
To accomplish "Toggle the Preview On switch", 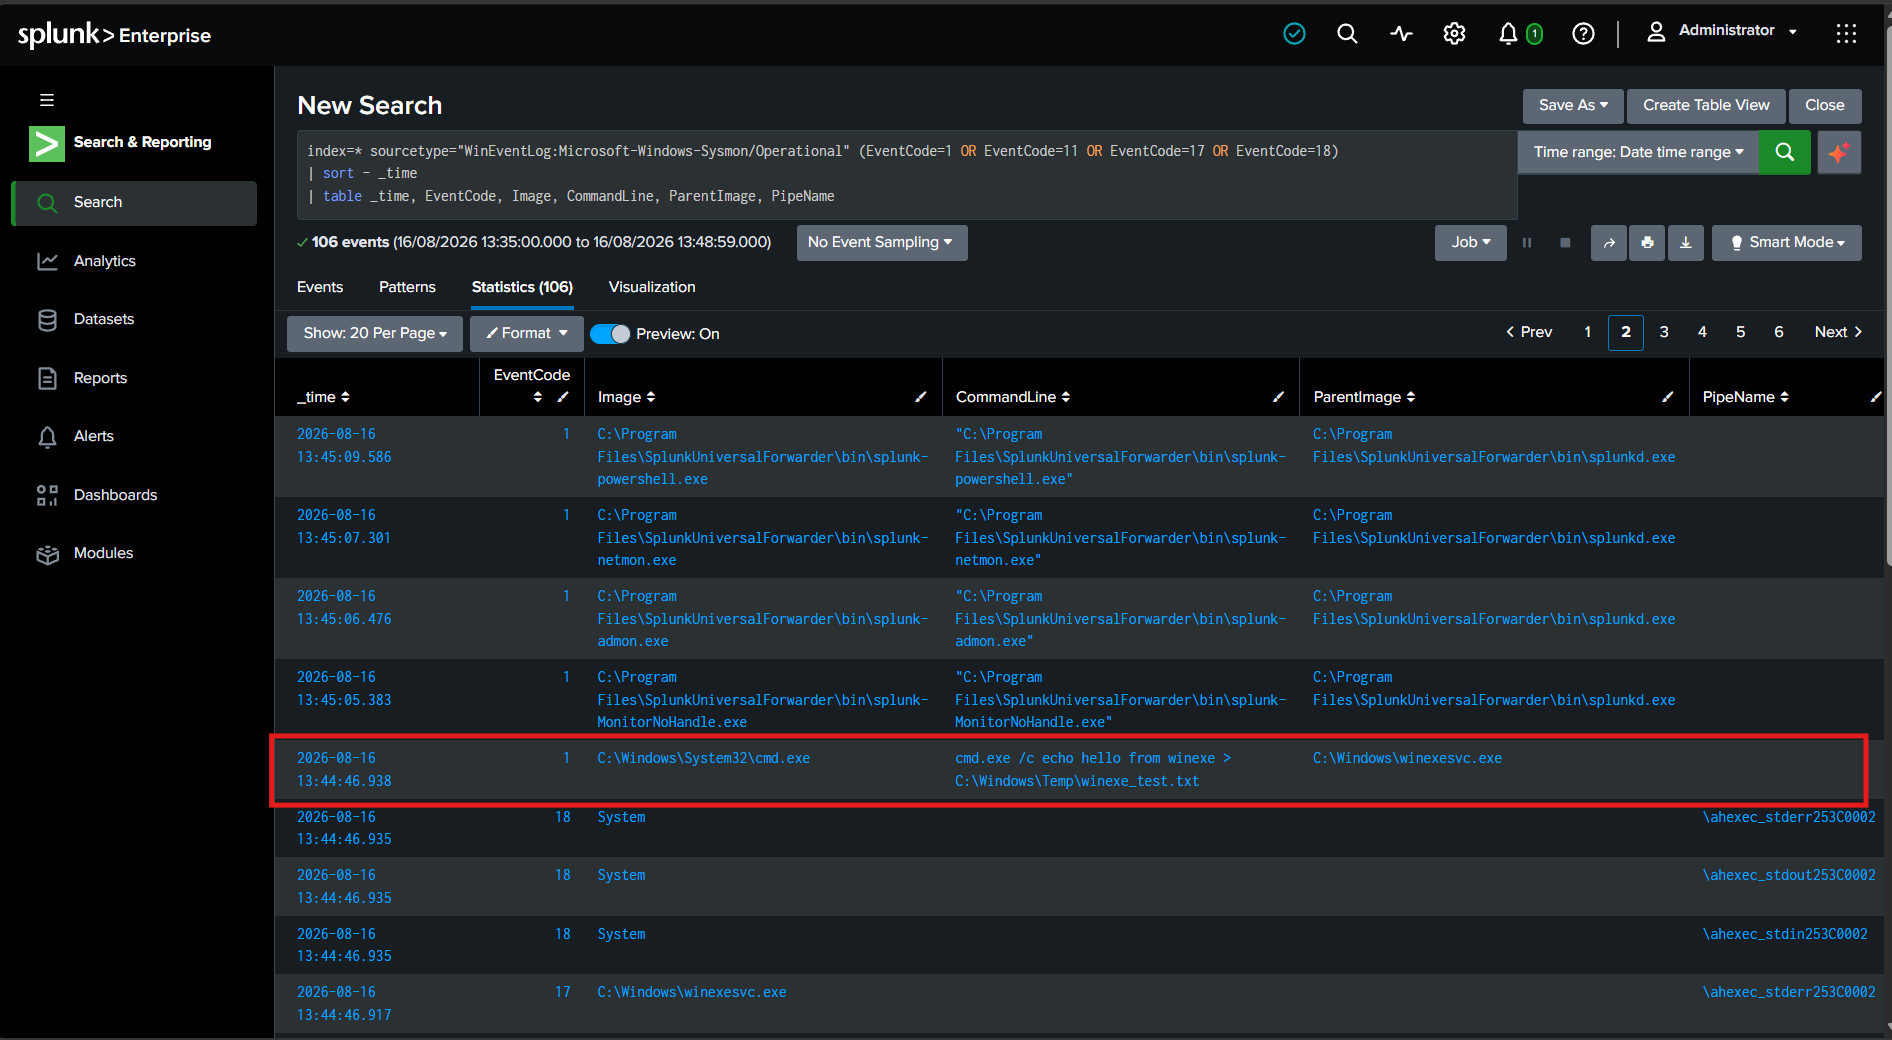I will tap(610, 334).
